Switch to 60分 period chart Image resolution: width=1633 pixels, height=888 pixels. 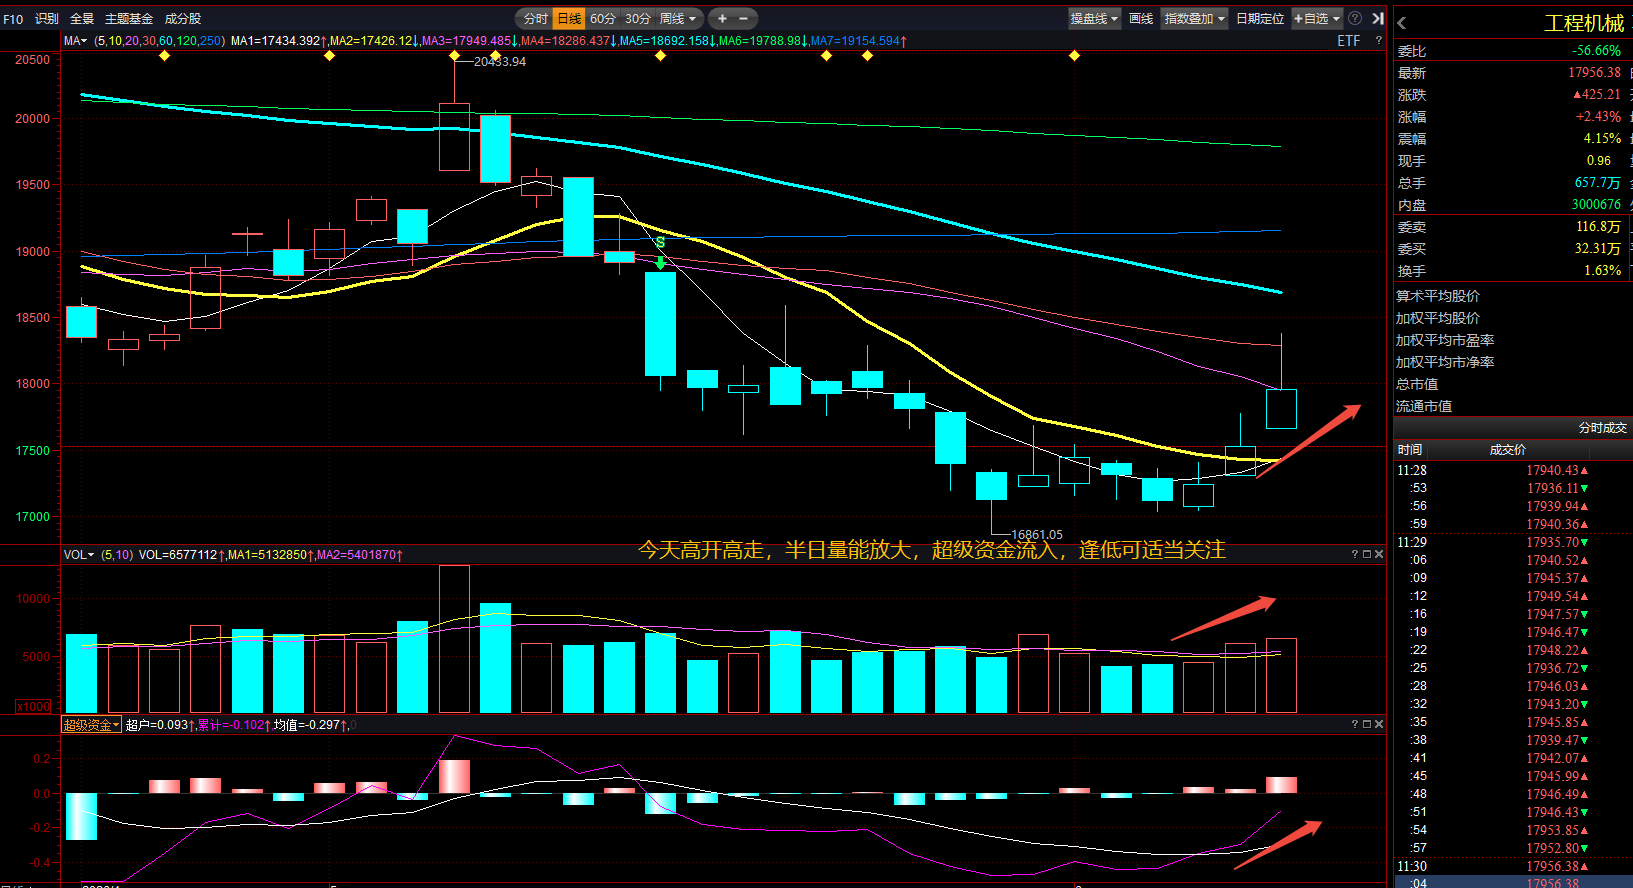point(603,19)
